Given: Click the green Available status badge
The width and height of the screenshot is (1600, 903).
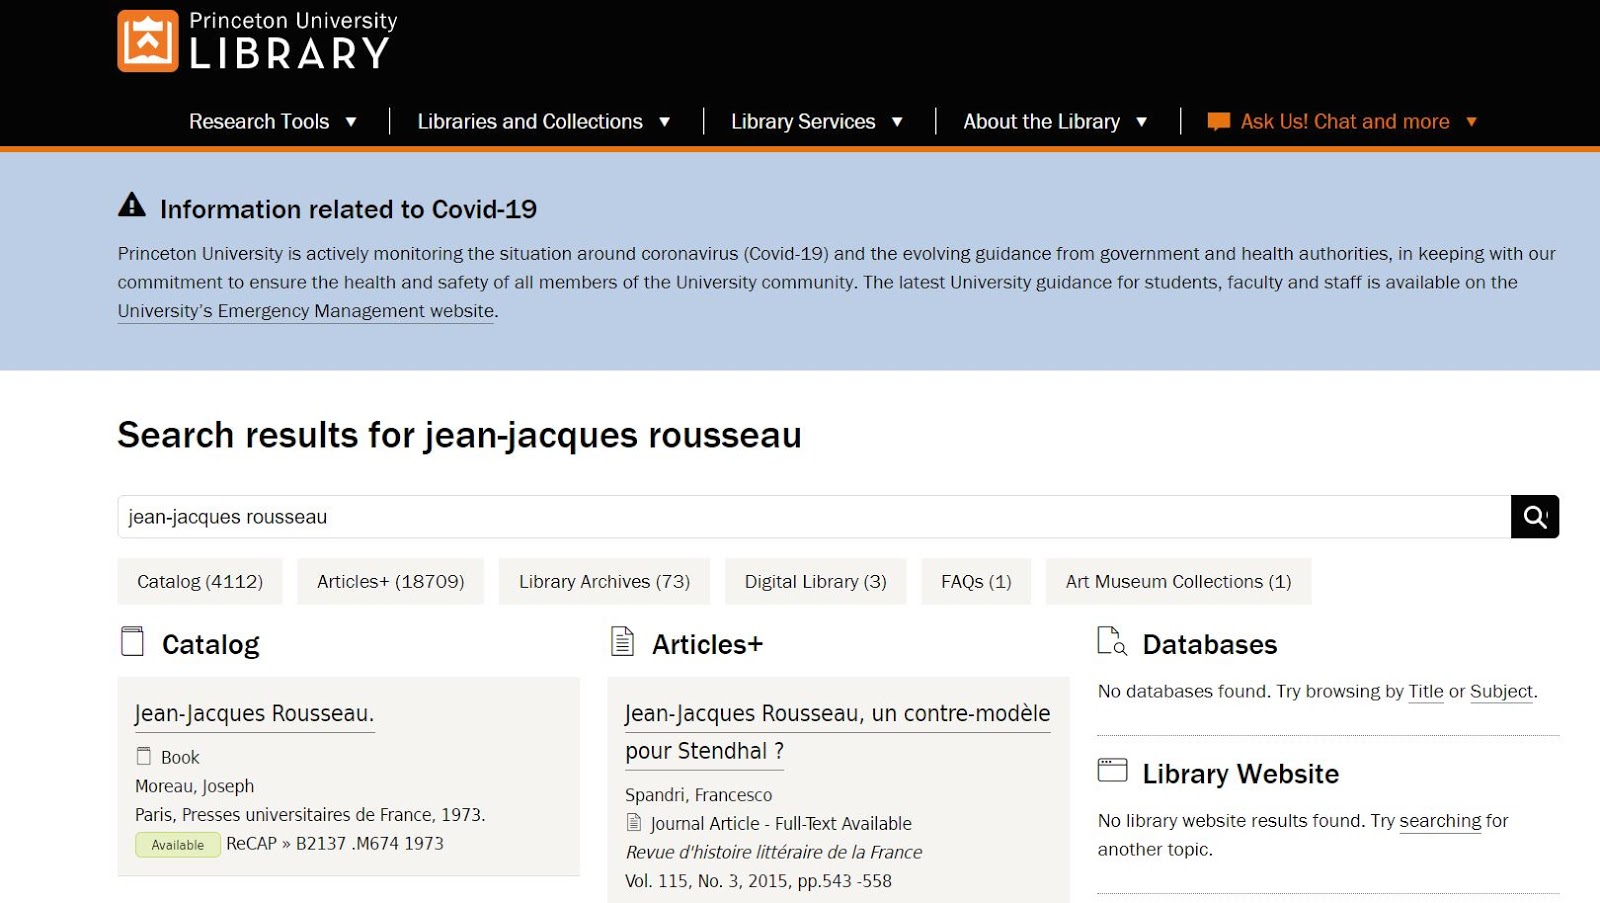Looking at the screenshot, I should [x=178, y=845].
